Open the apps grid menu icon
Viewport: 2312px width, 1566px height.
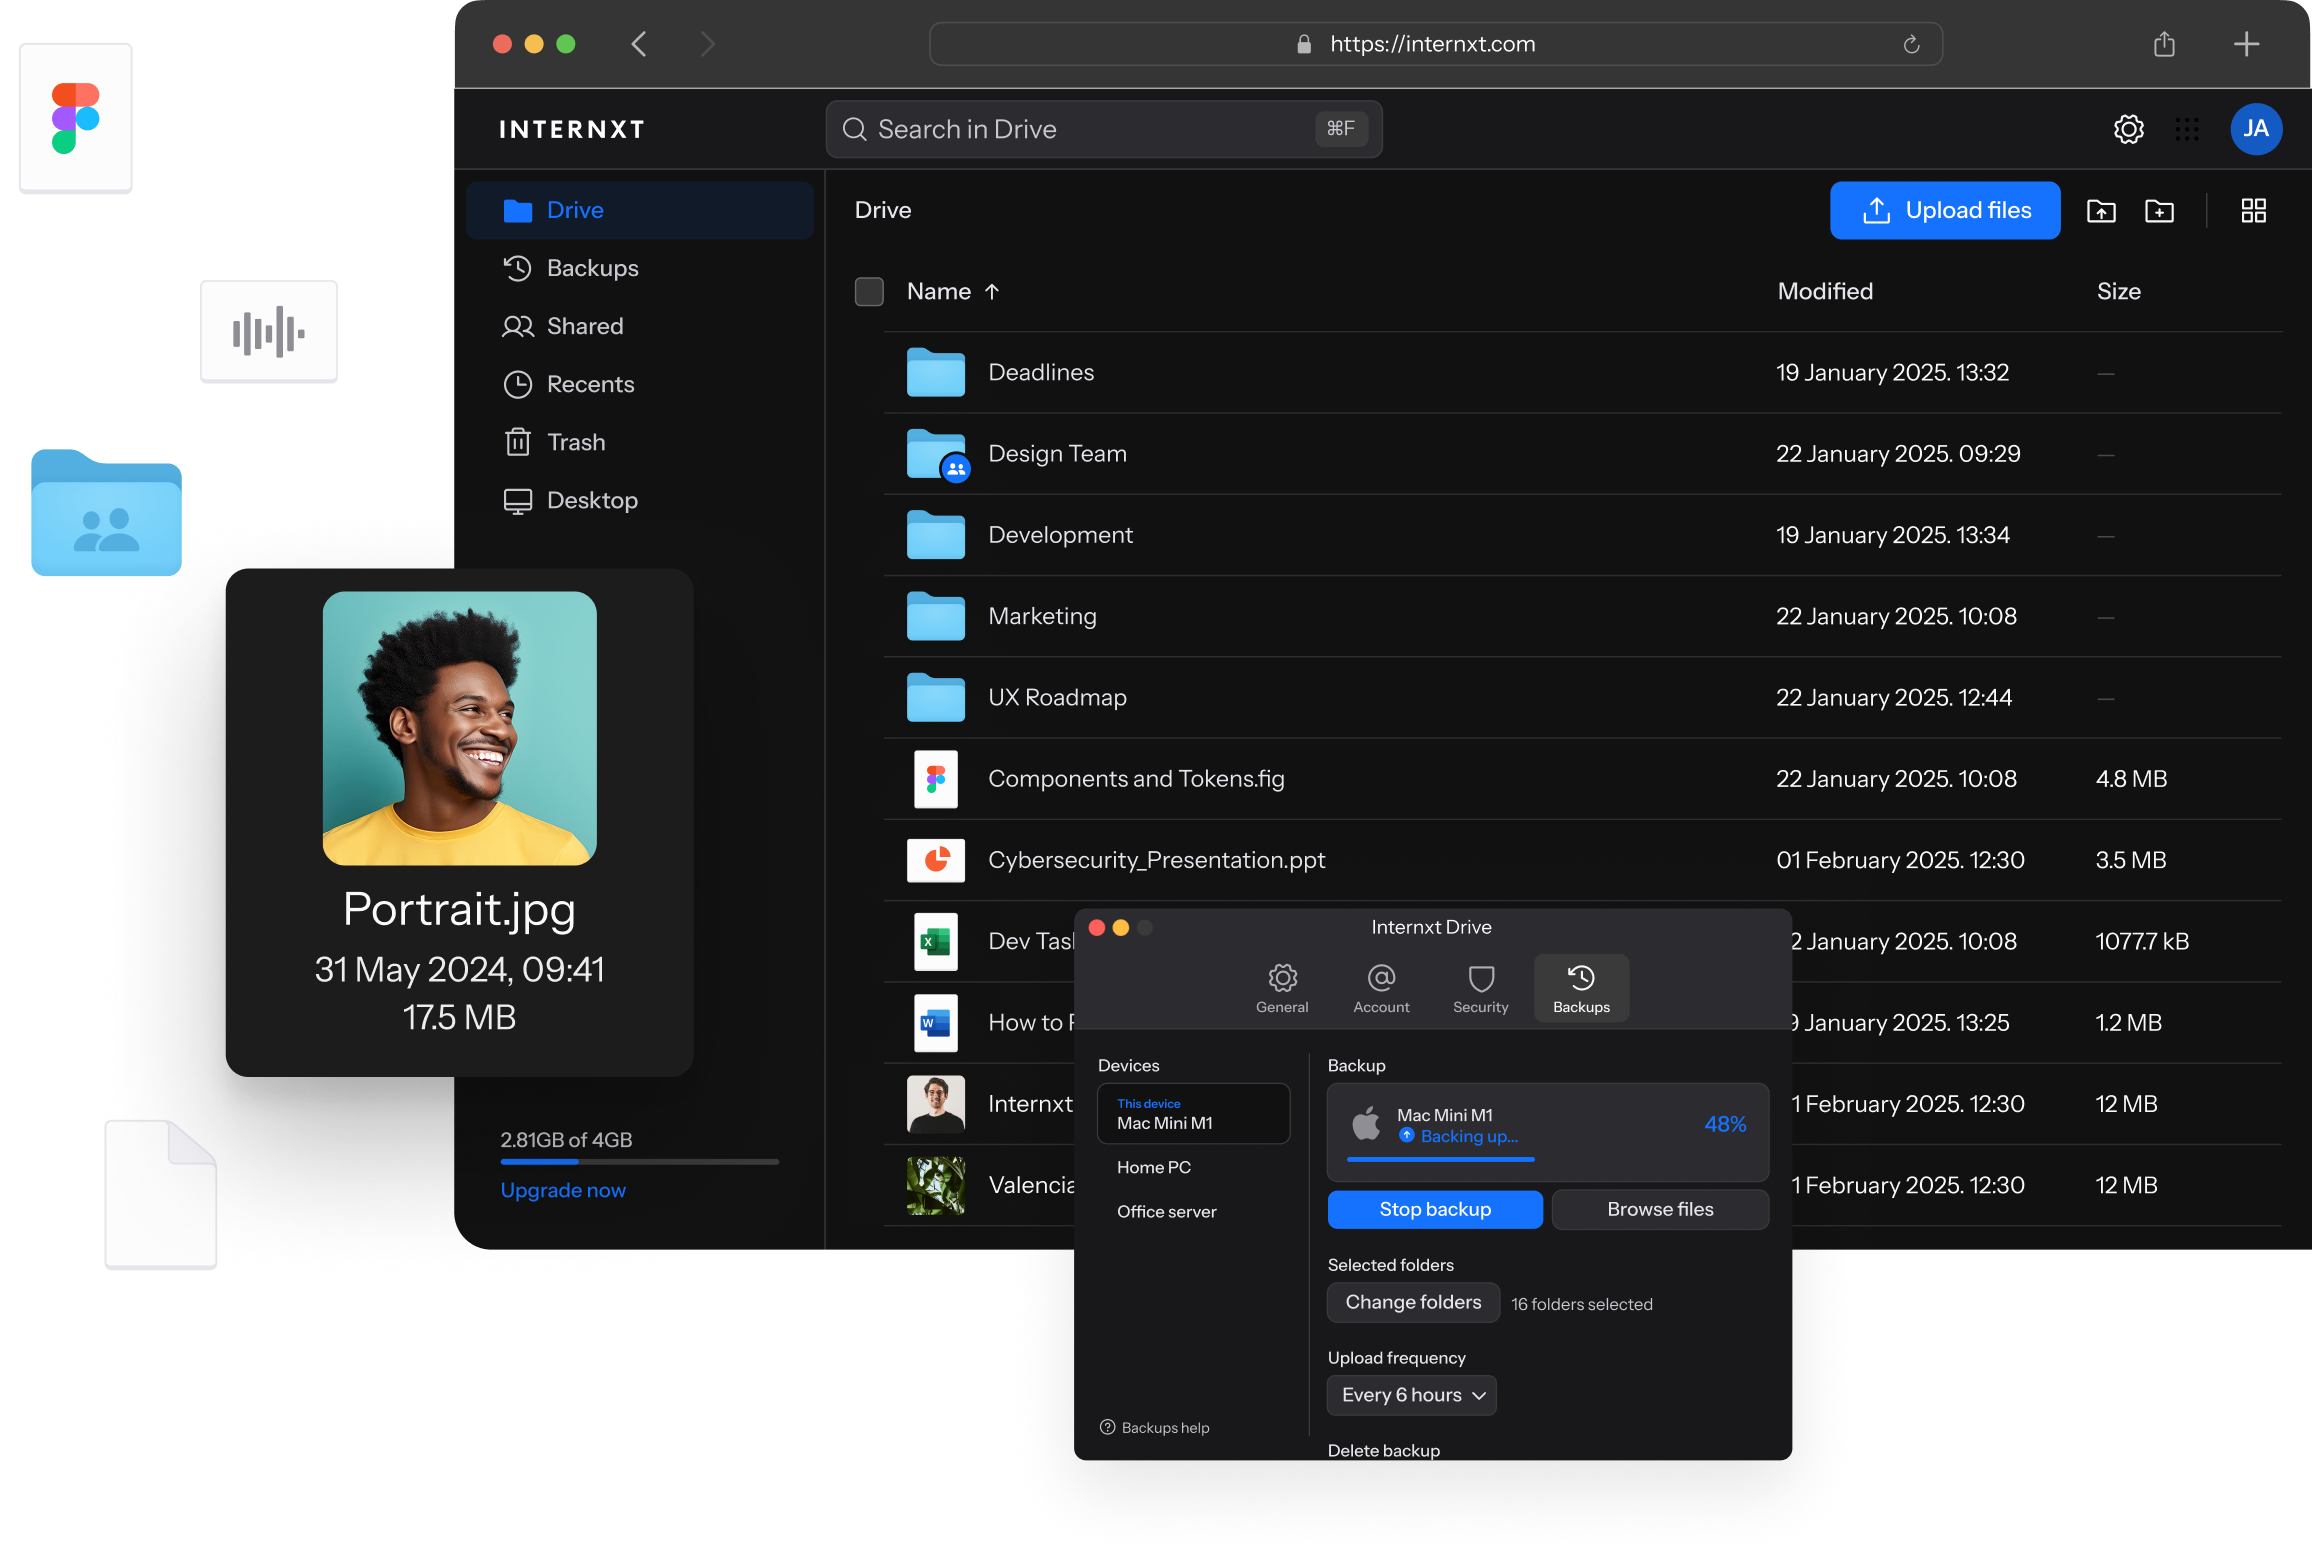[x=2187, y=129]
